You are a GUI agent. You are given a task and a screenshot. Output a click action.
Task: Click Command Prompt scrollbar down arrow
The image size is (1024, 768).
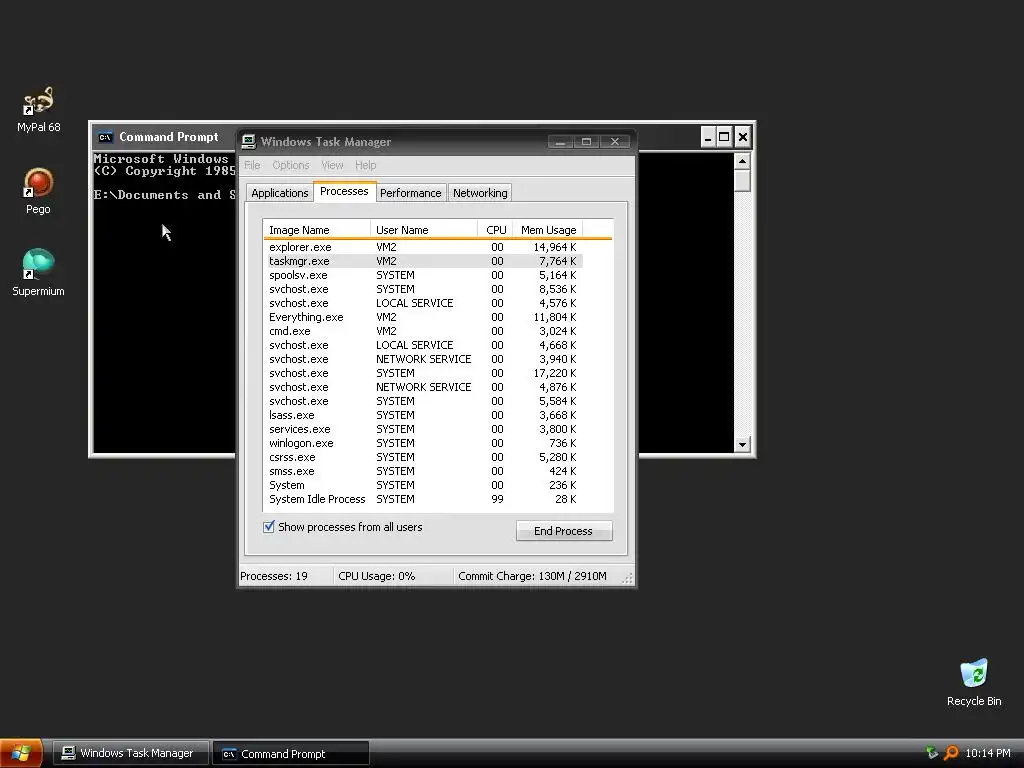point(743,445)
